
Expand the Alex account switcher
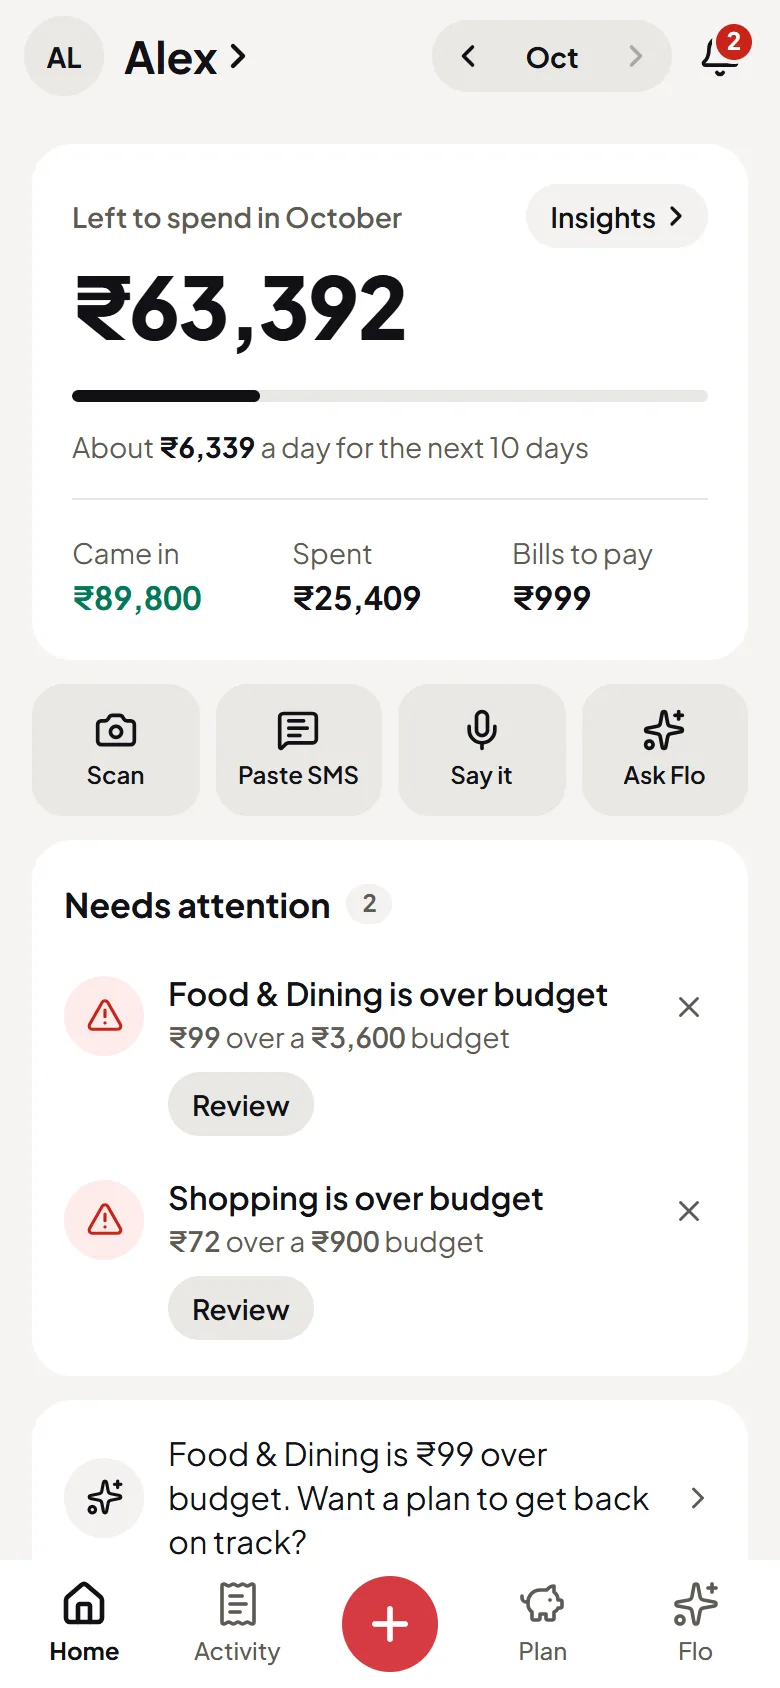coord(186,58)
